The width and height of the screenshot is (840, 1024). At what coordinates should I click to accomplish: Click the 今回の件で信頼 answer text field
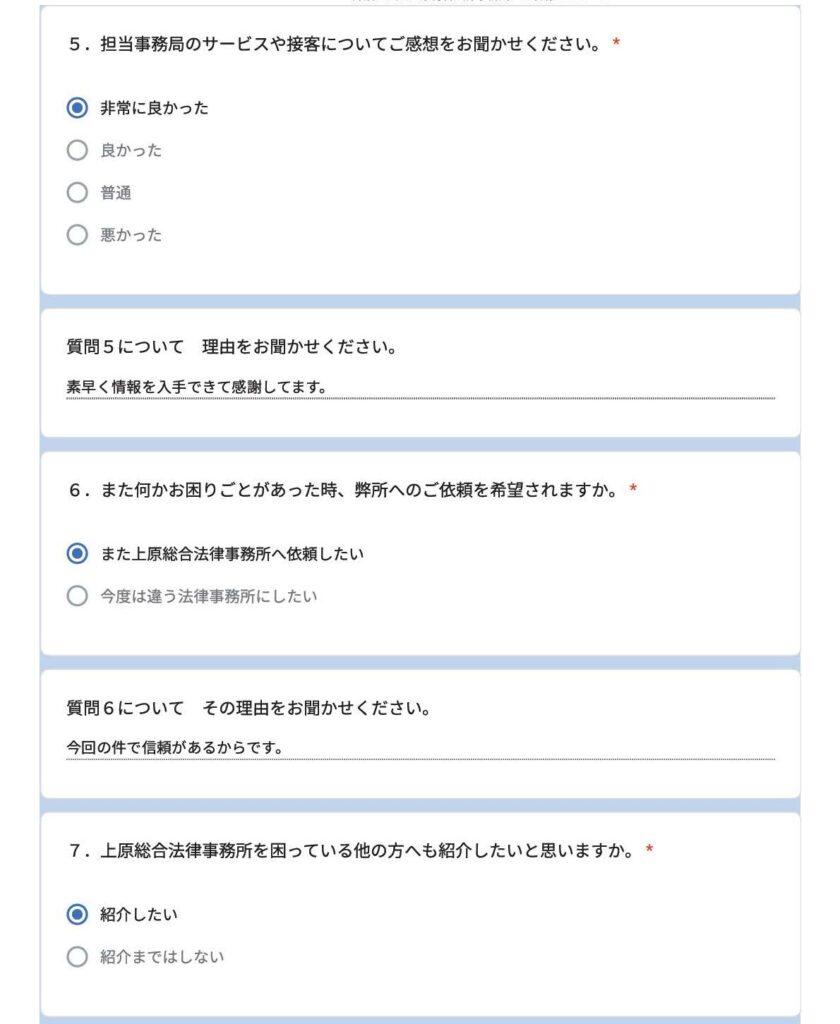tap(420, 748)
